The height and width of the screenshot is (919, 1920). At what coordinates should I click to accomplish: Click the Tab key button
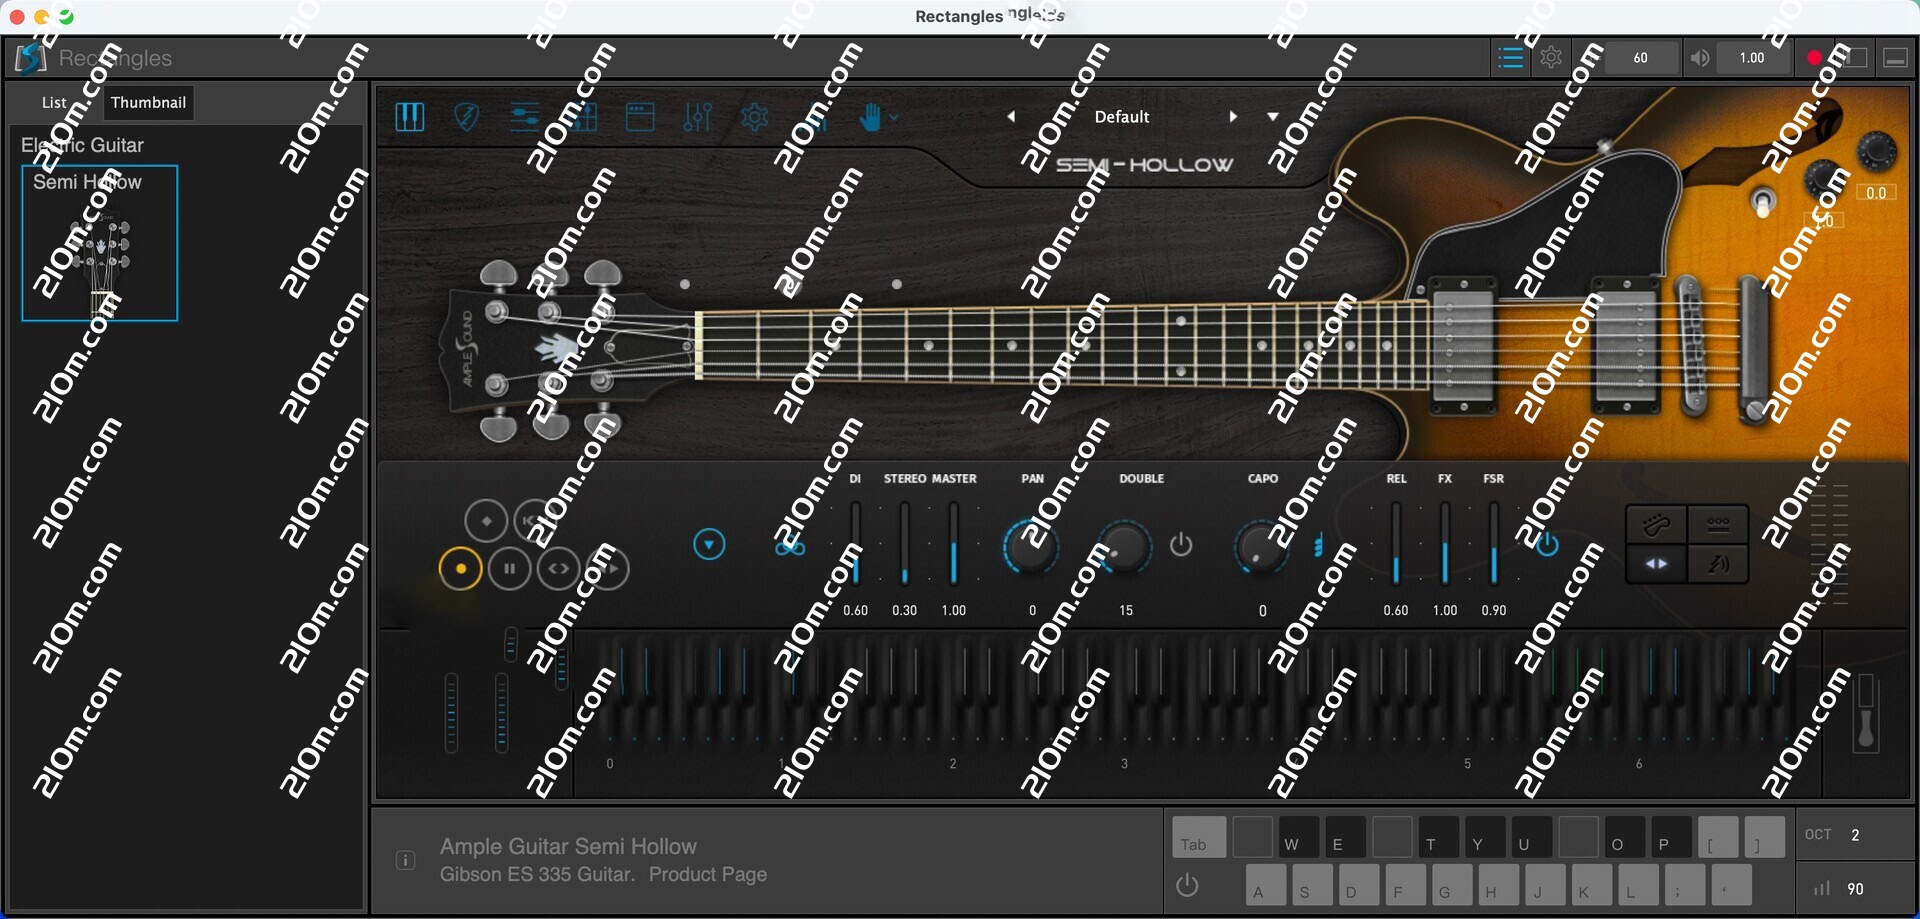click(x=1199, y=836)
